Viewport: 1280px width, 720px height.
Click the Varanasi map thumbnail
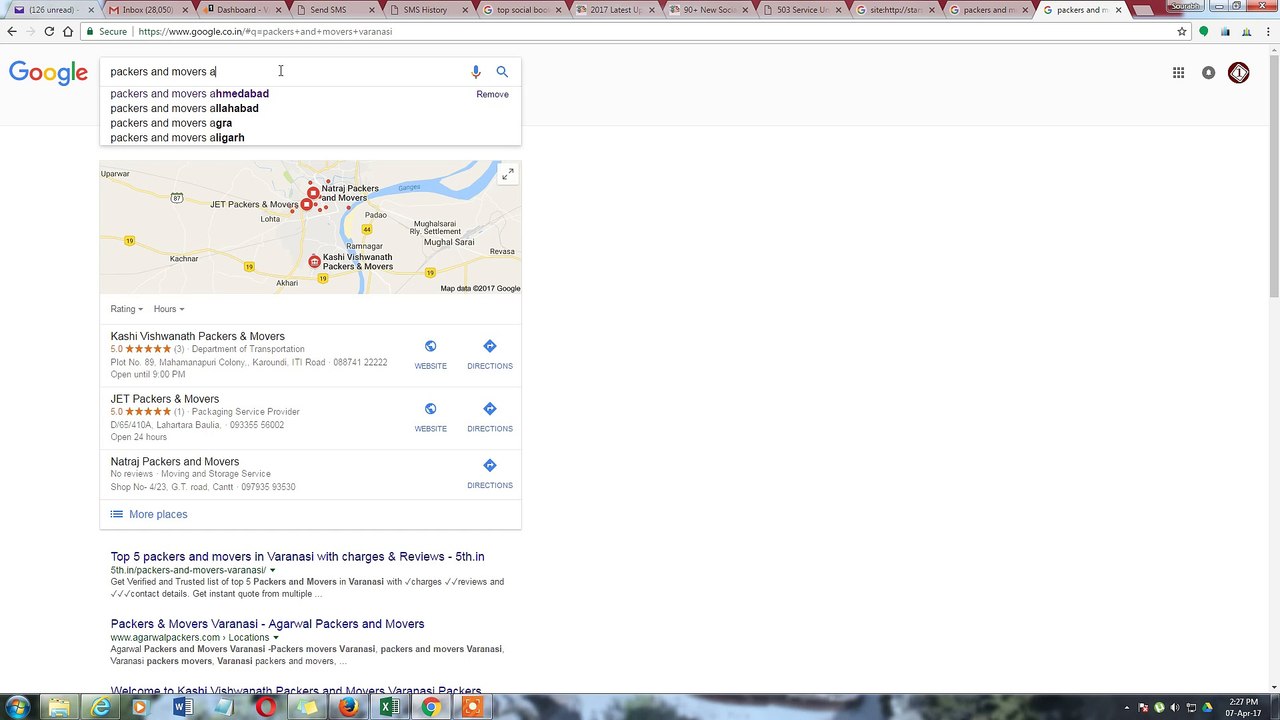(310, 227)
